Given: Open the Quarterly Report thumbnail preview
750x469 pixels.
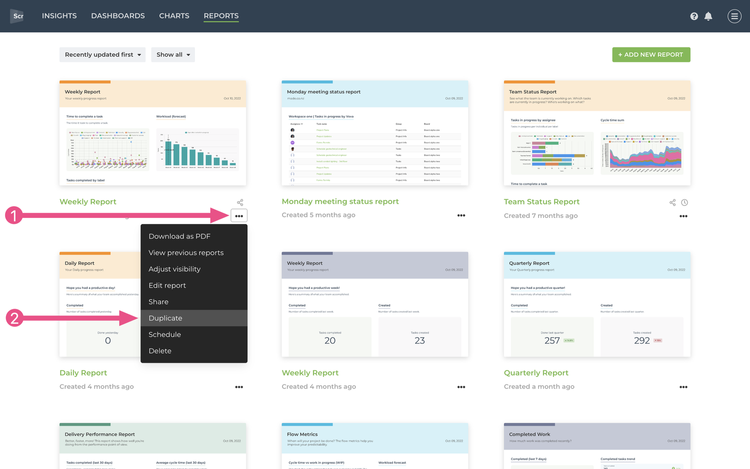Looking at the screenshot, I should 597,305.
